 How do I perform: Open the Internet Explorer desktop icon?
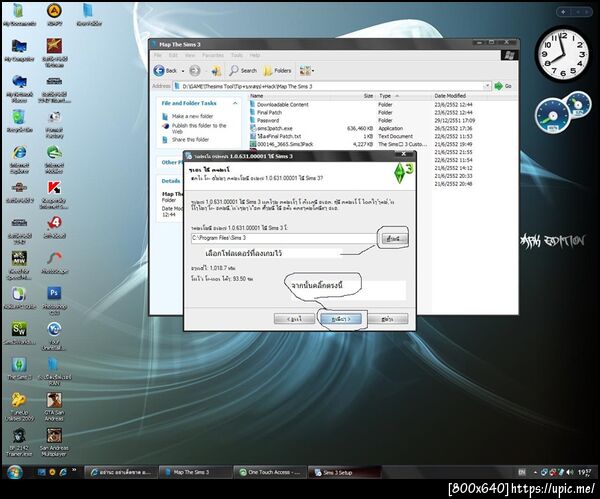point(19,159)
